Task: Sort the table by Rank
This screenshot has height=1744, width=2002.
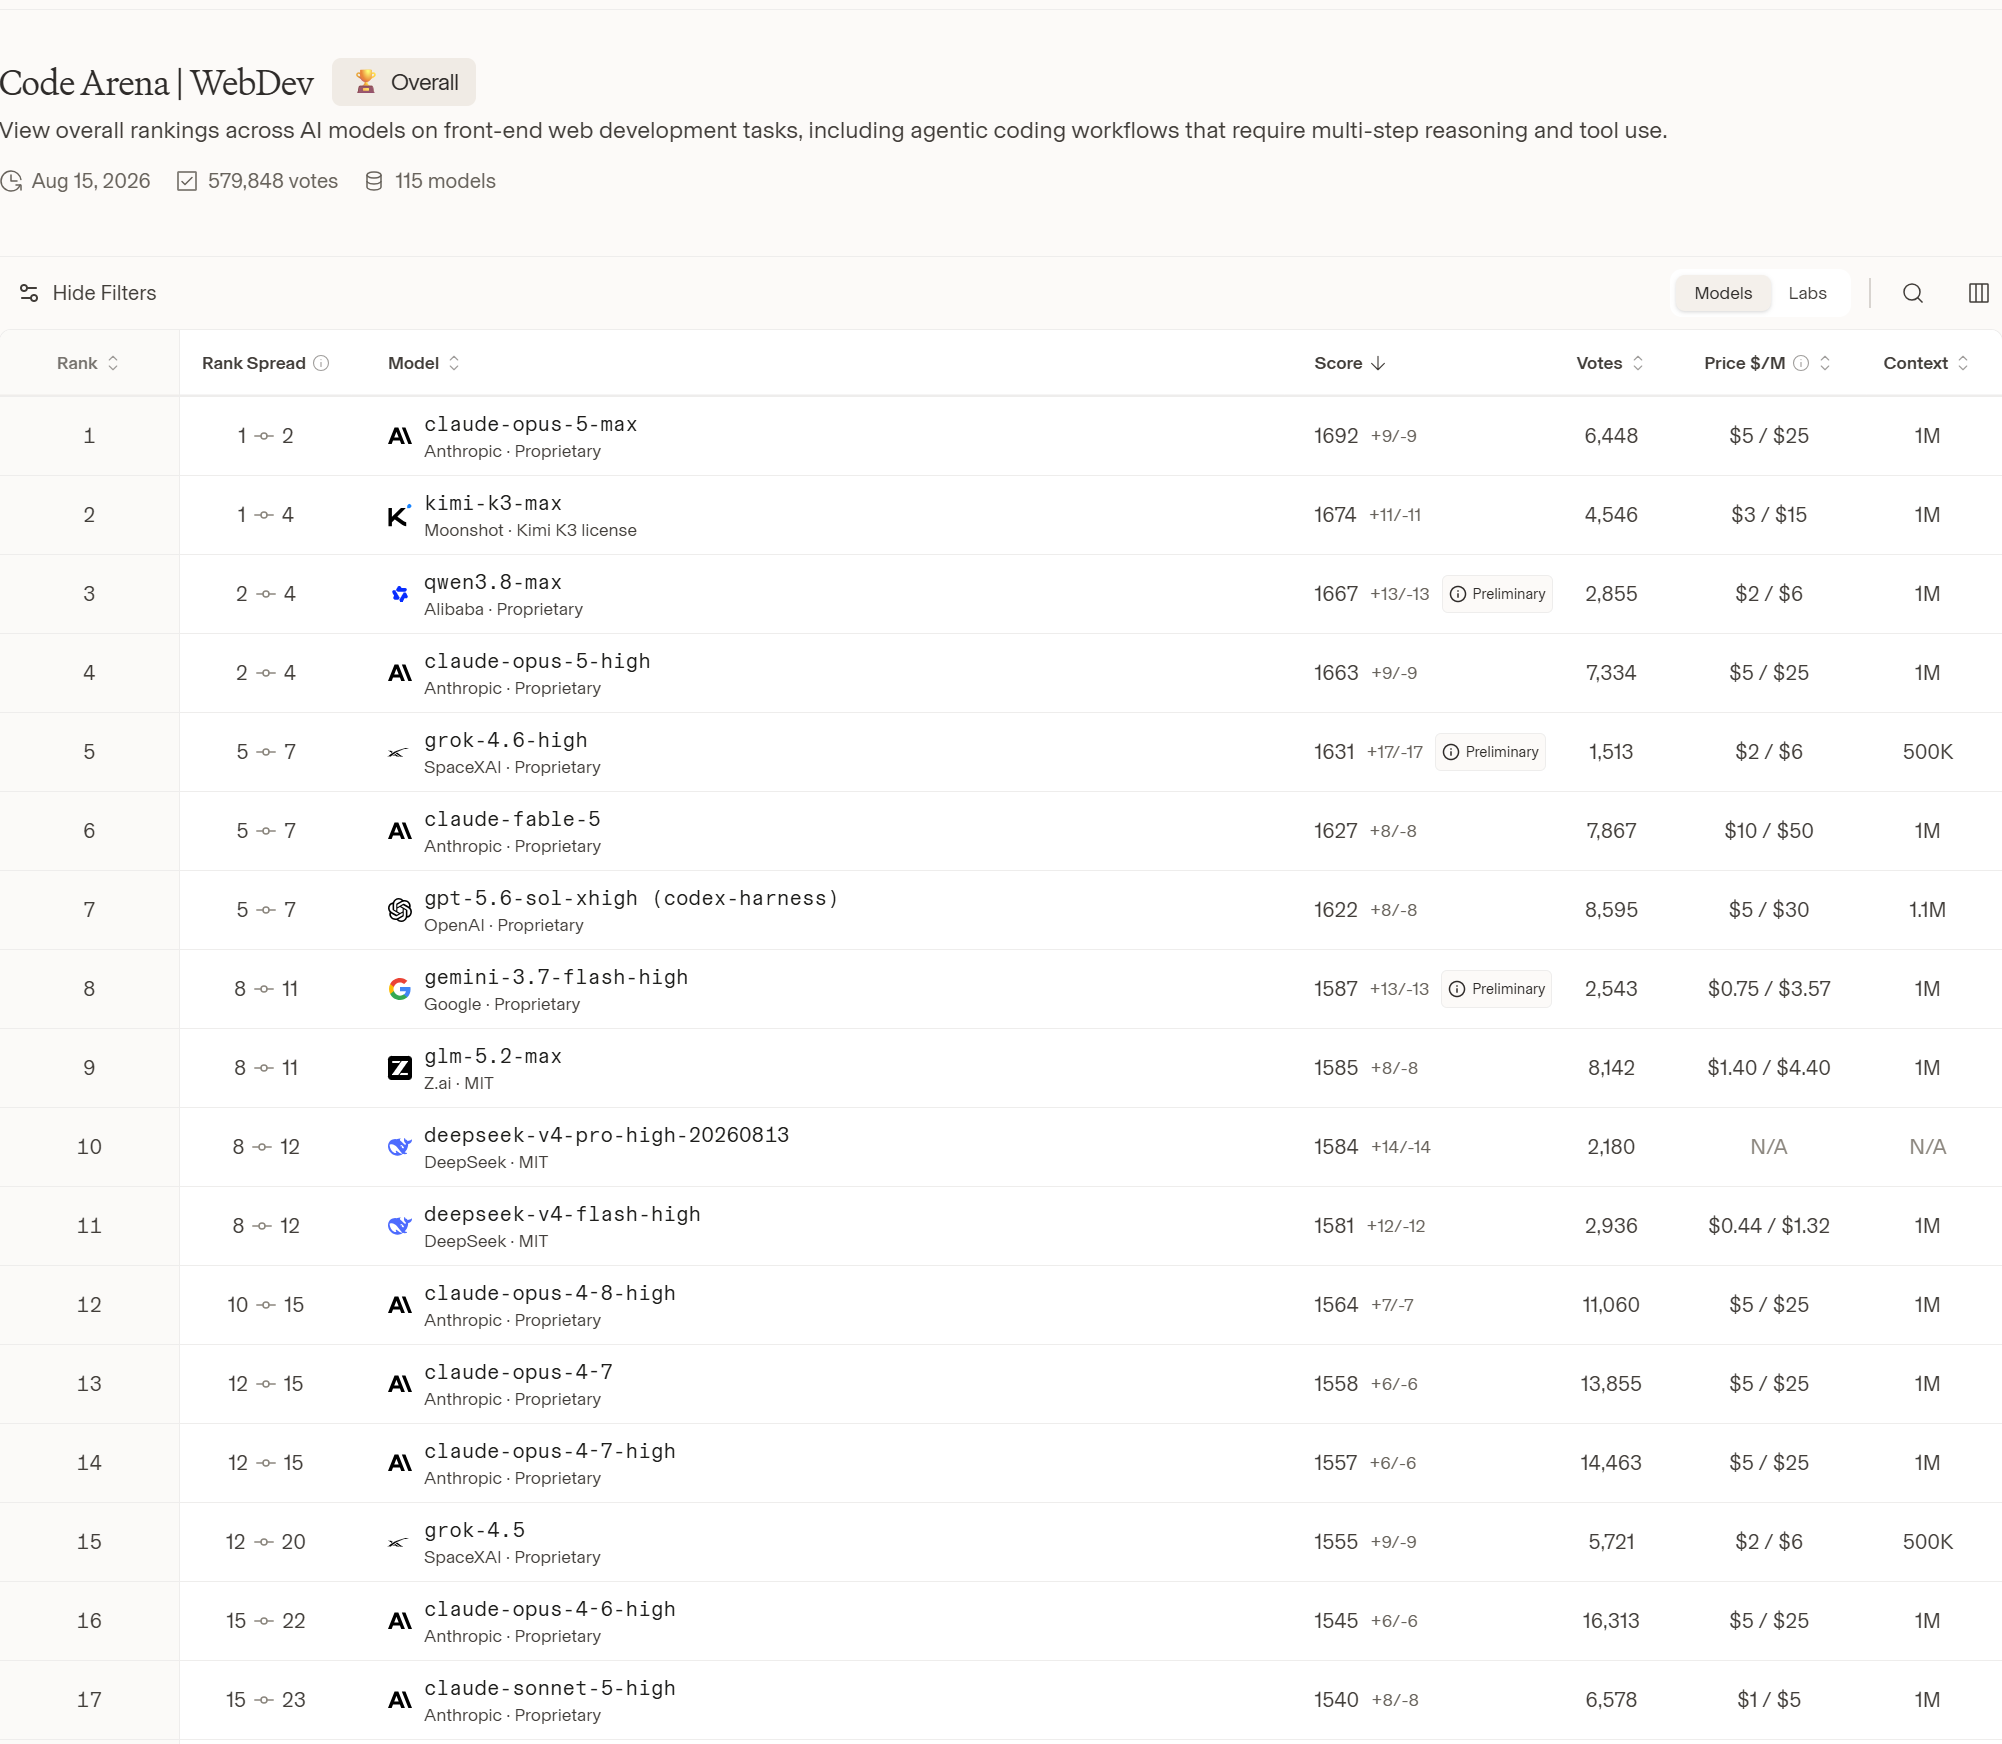Action: click(88, 363)
